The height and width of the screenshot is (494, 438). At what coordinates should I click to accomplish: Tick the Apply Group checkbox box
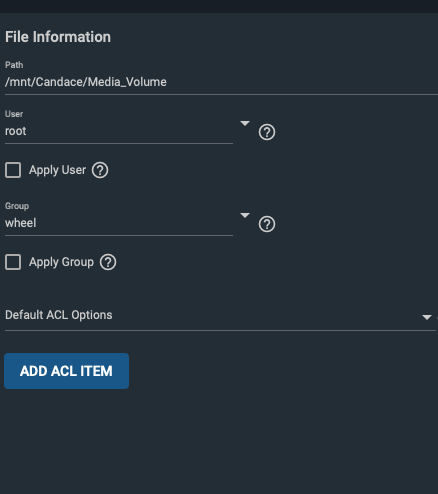pos(13,262)
